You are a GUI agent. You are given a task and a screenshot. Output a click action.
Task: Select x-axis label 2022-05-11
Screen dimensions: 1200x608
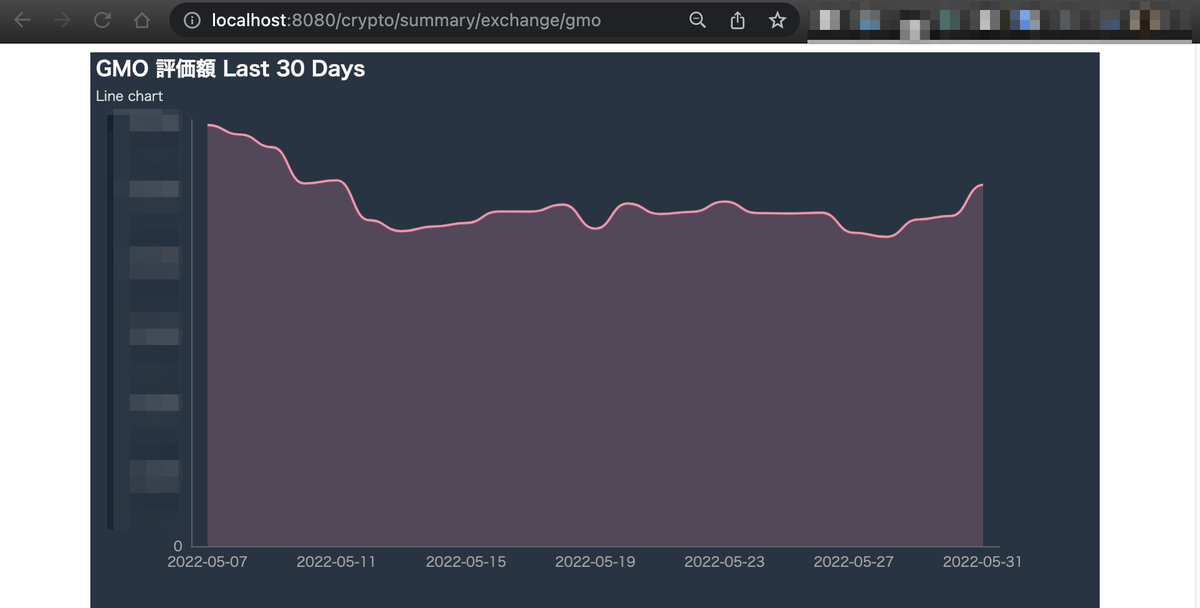(336, 562)
